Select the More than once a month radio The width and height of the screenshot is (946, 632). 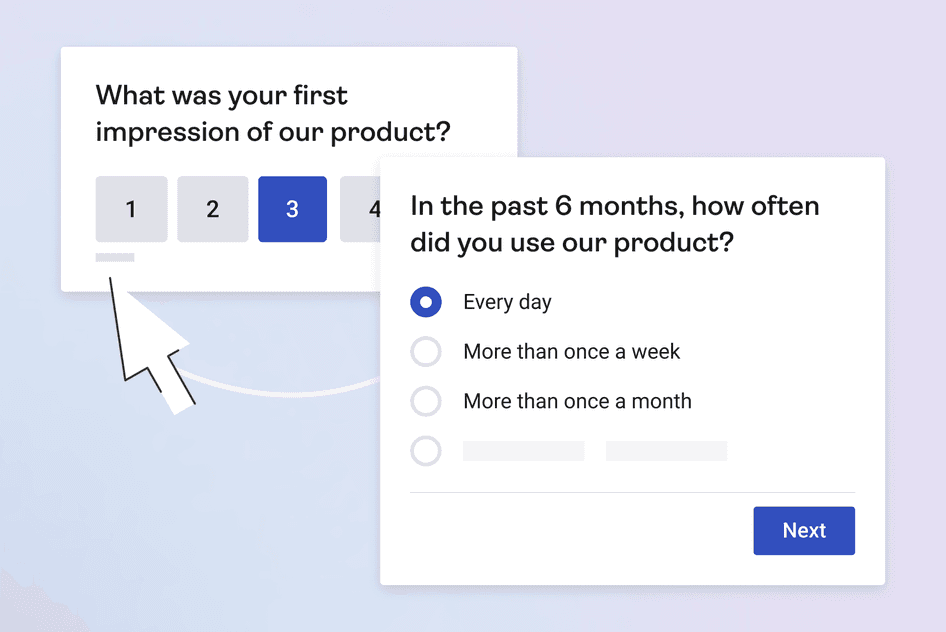[426, 401]
